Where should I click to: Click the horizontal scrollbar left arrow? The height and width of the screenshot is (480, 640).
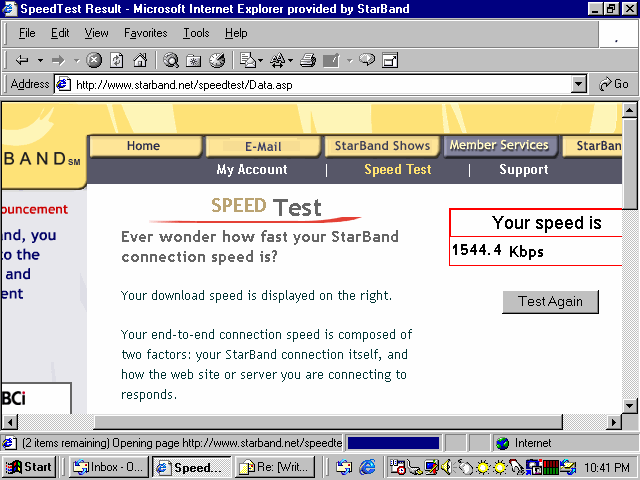coord(10,422)
